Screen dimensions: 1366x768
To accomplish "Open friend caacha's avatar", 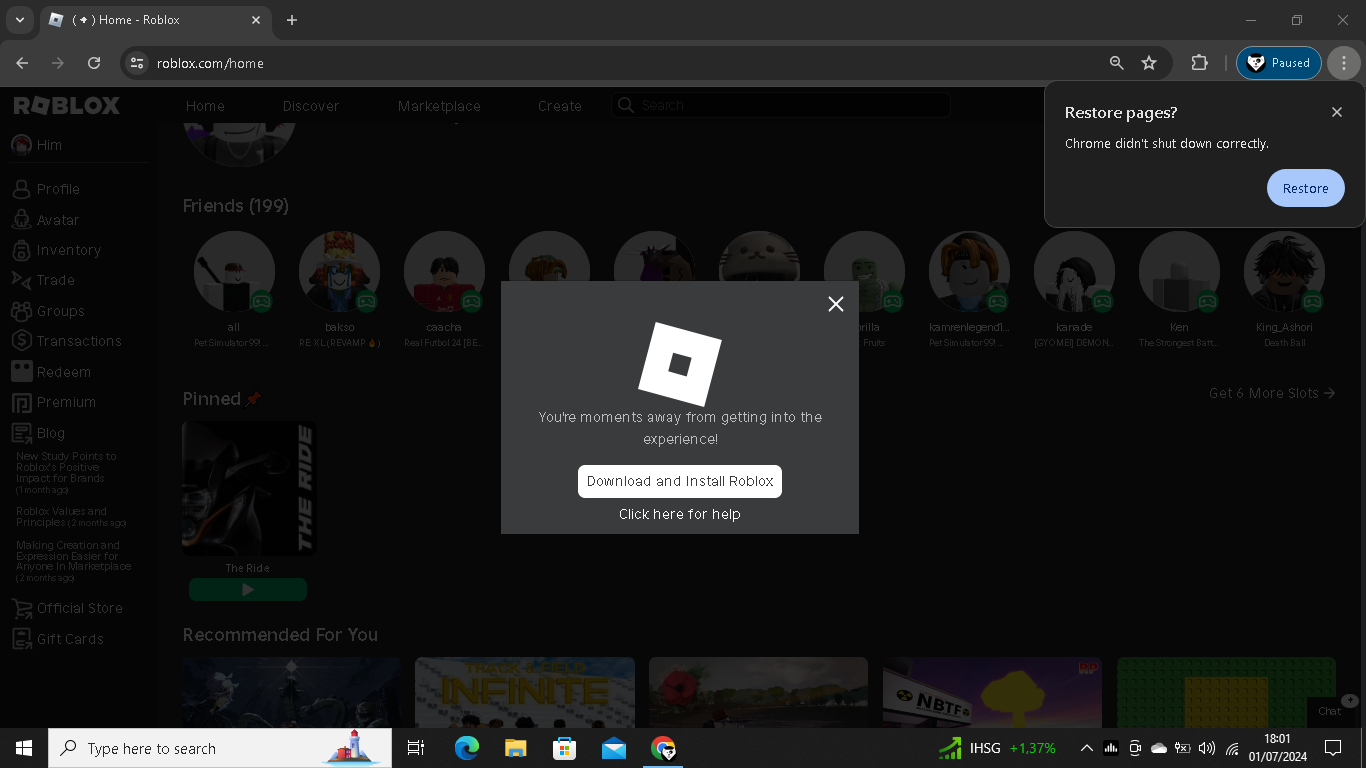I will coord(444,272).
